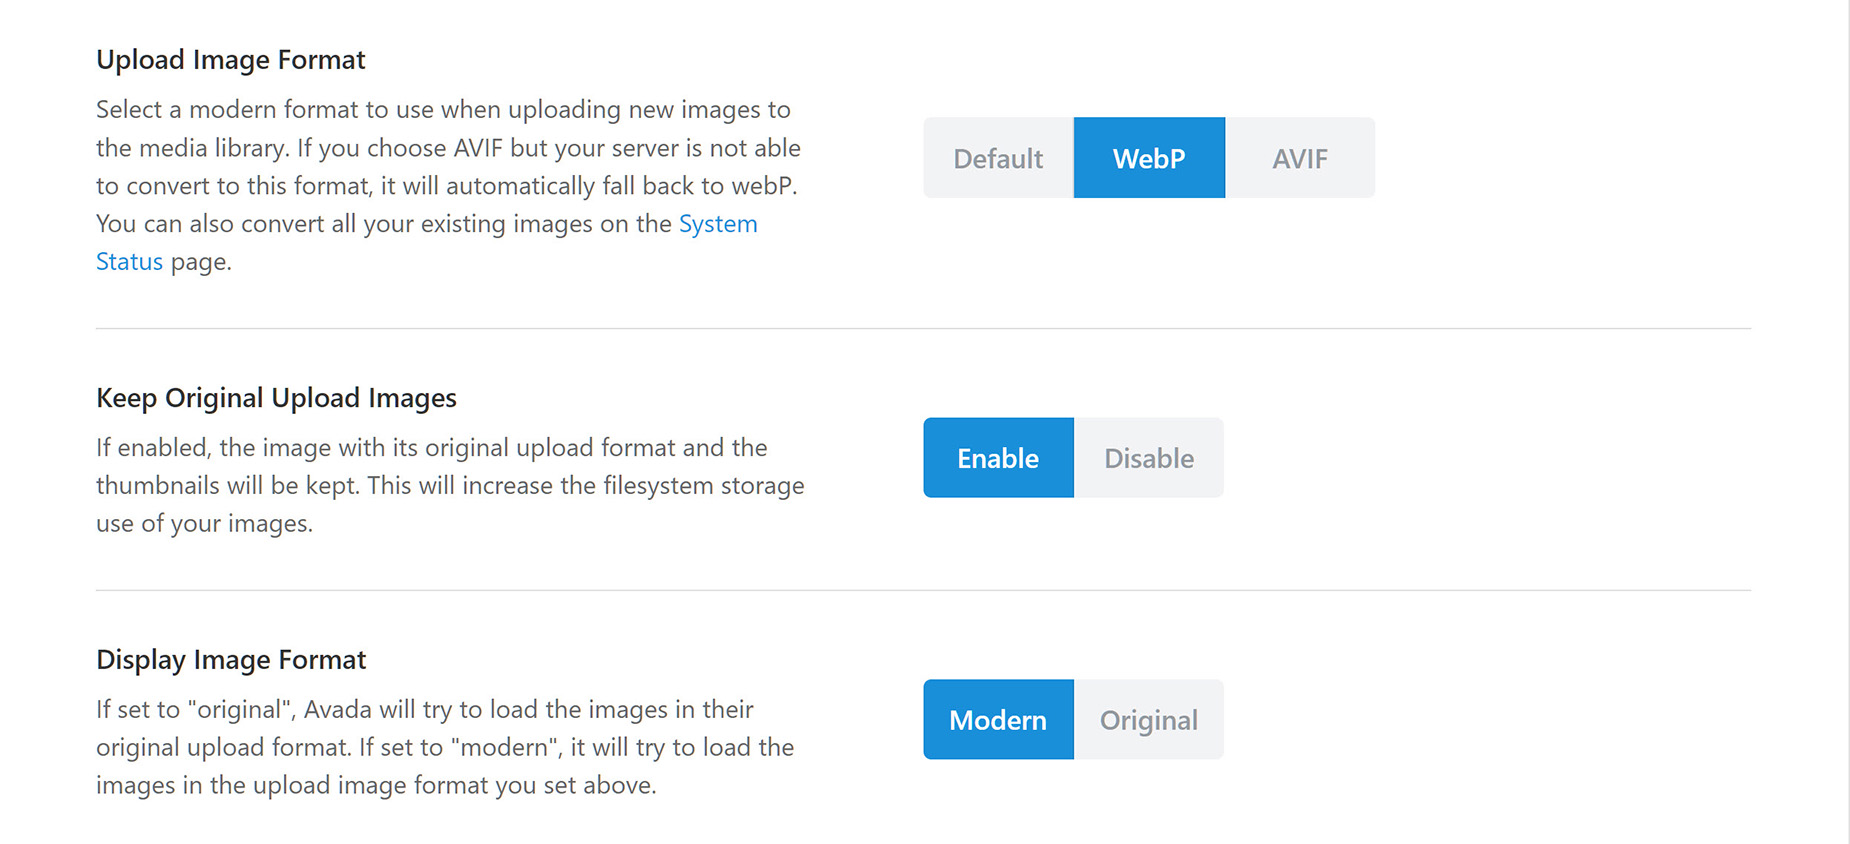
Task: Click the Upload Image Format heading
Action: point(230,59)
